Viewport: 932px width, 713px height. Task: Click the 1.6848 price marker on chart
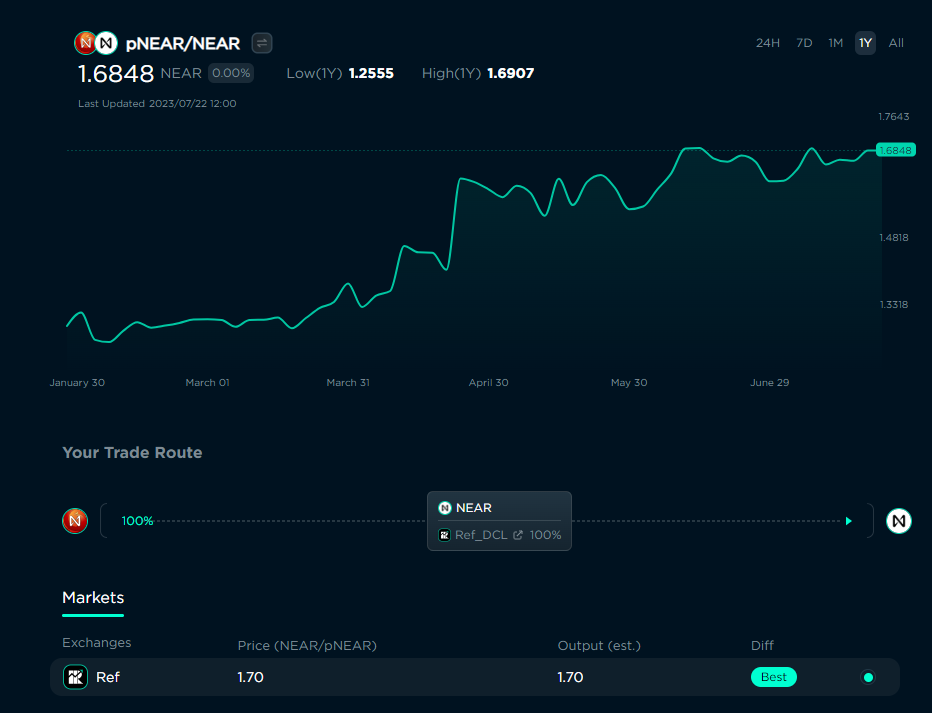894,150
